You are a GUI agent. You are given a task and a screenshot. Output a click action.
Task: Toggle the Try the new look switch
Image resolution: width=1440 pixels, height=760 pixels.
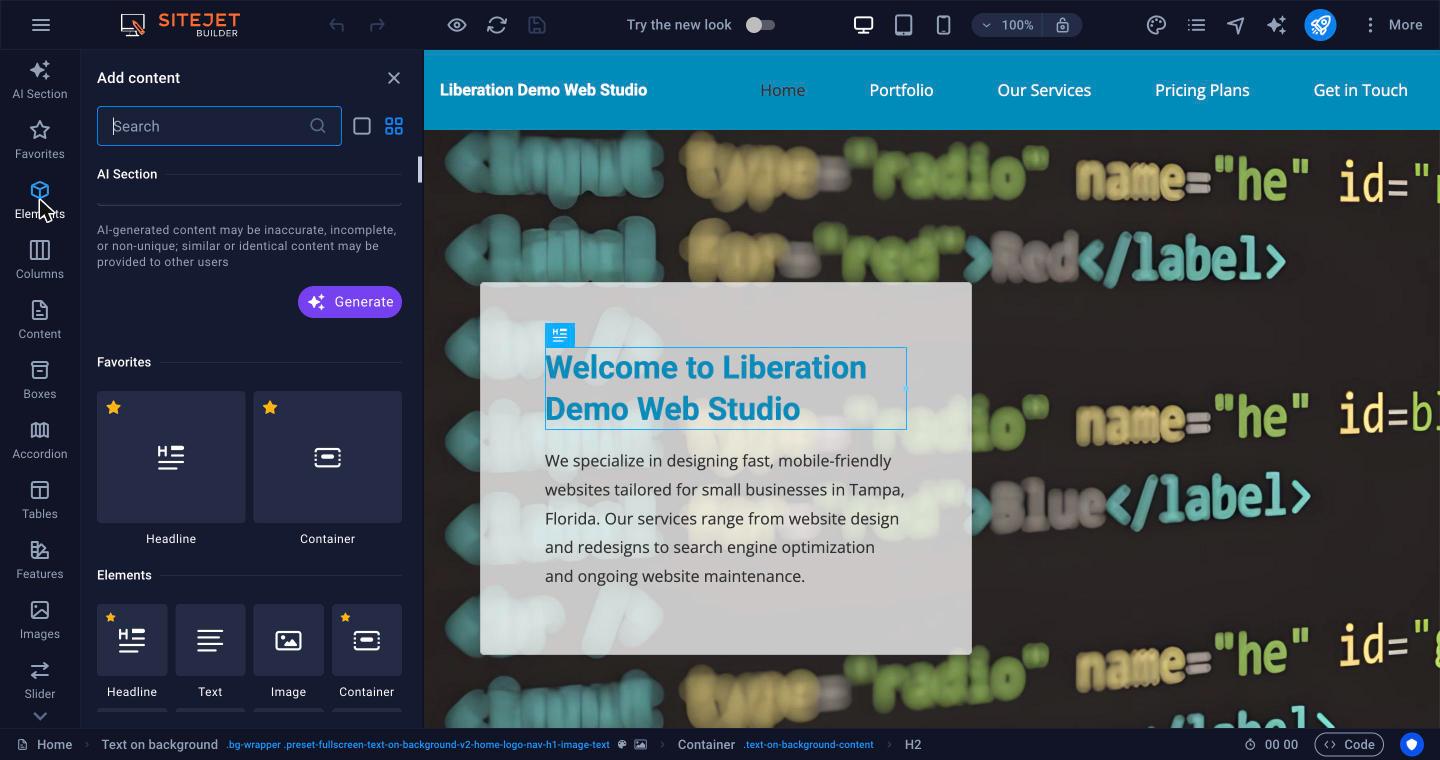coord(760,25)
